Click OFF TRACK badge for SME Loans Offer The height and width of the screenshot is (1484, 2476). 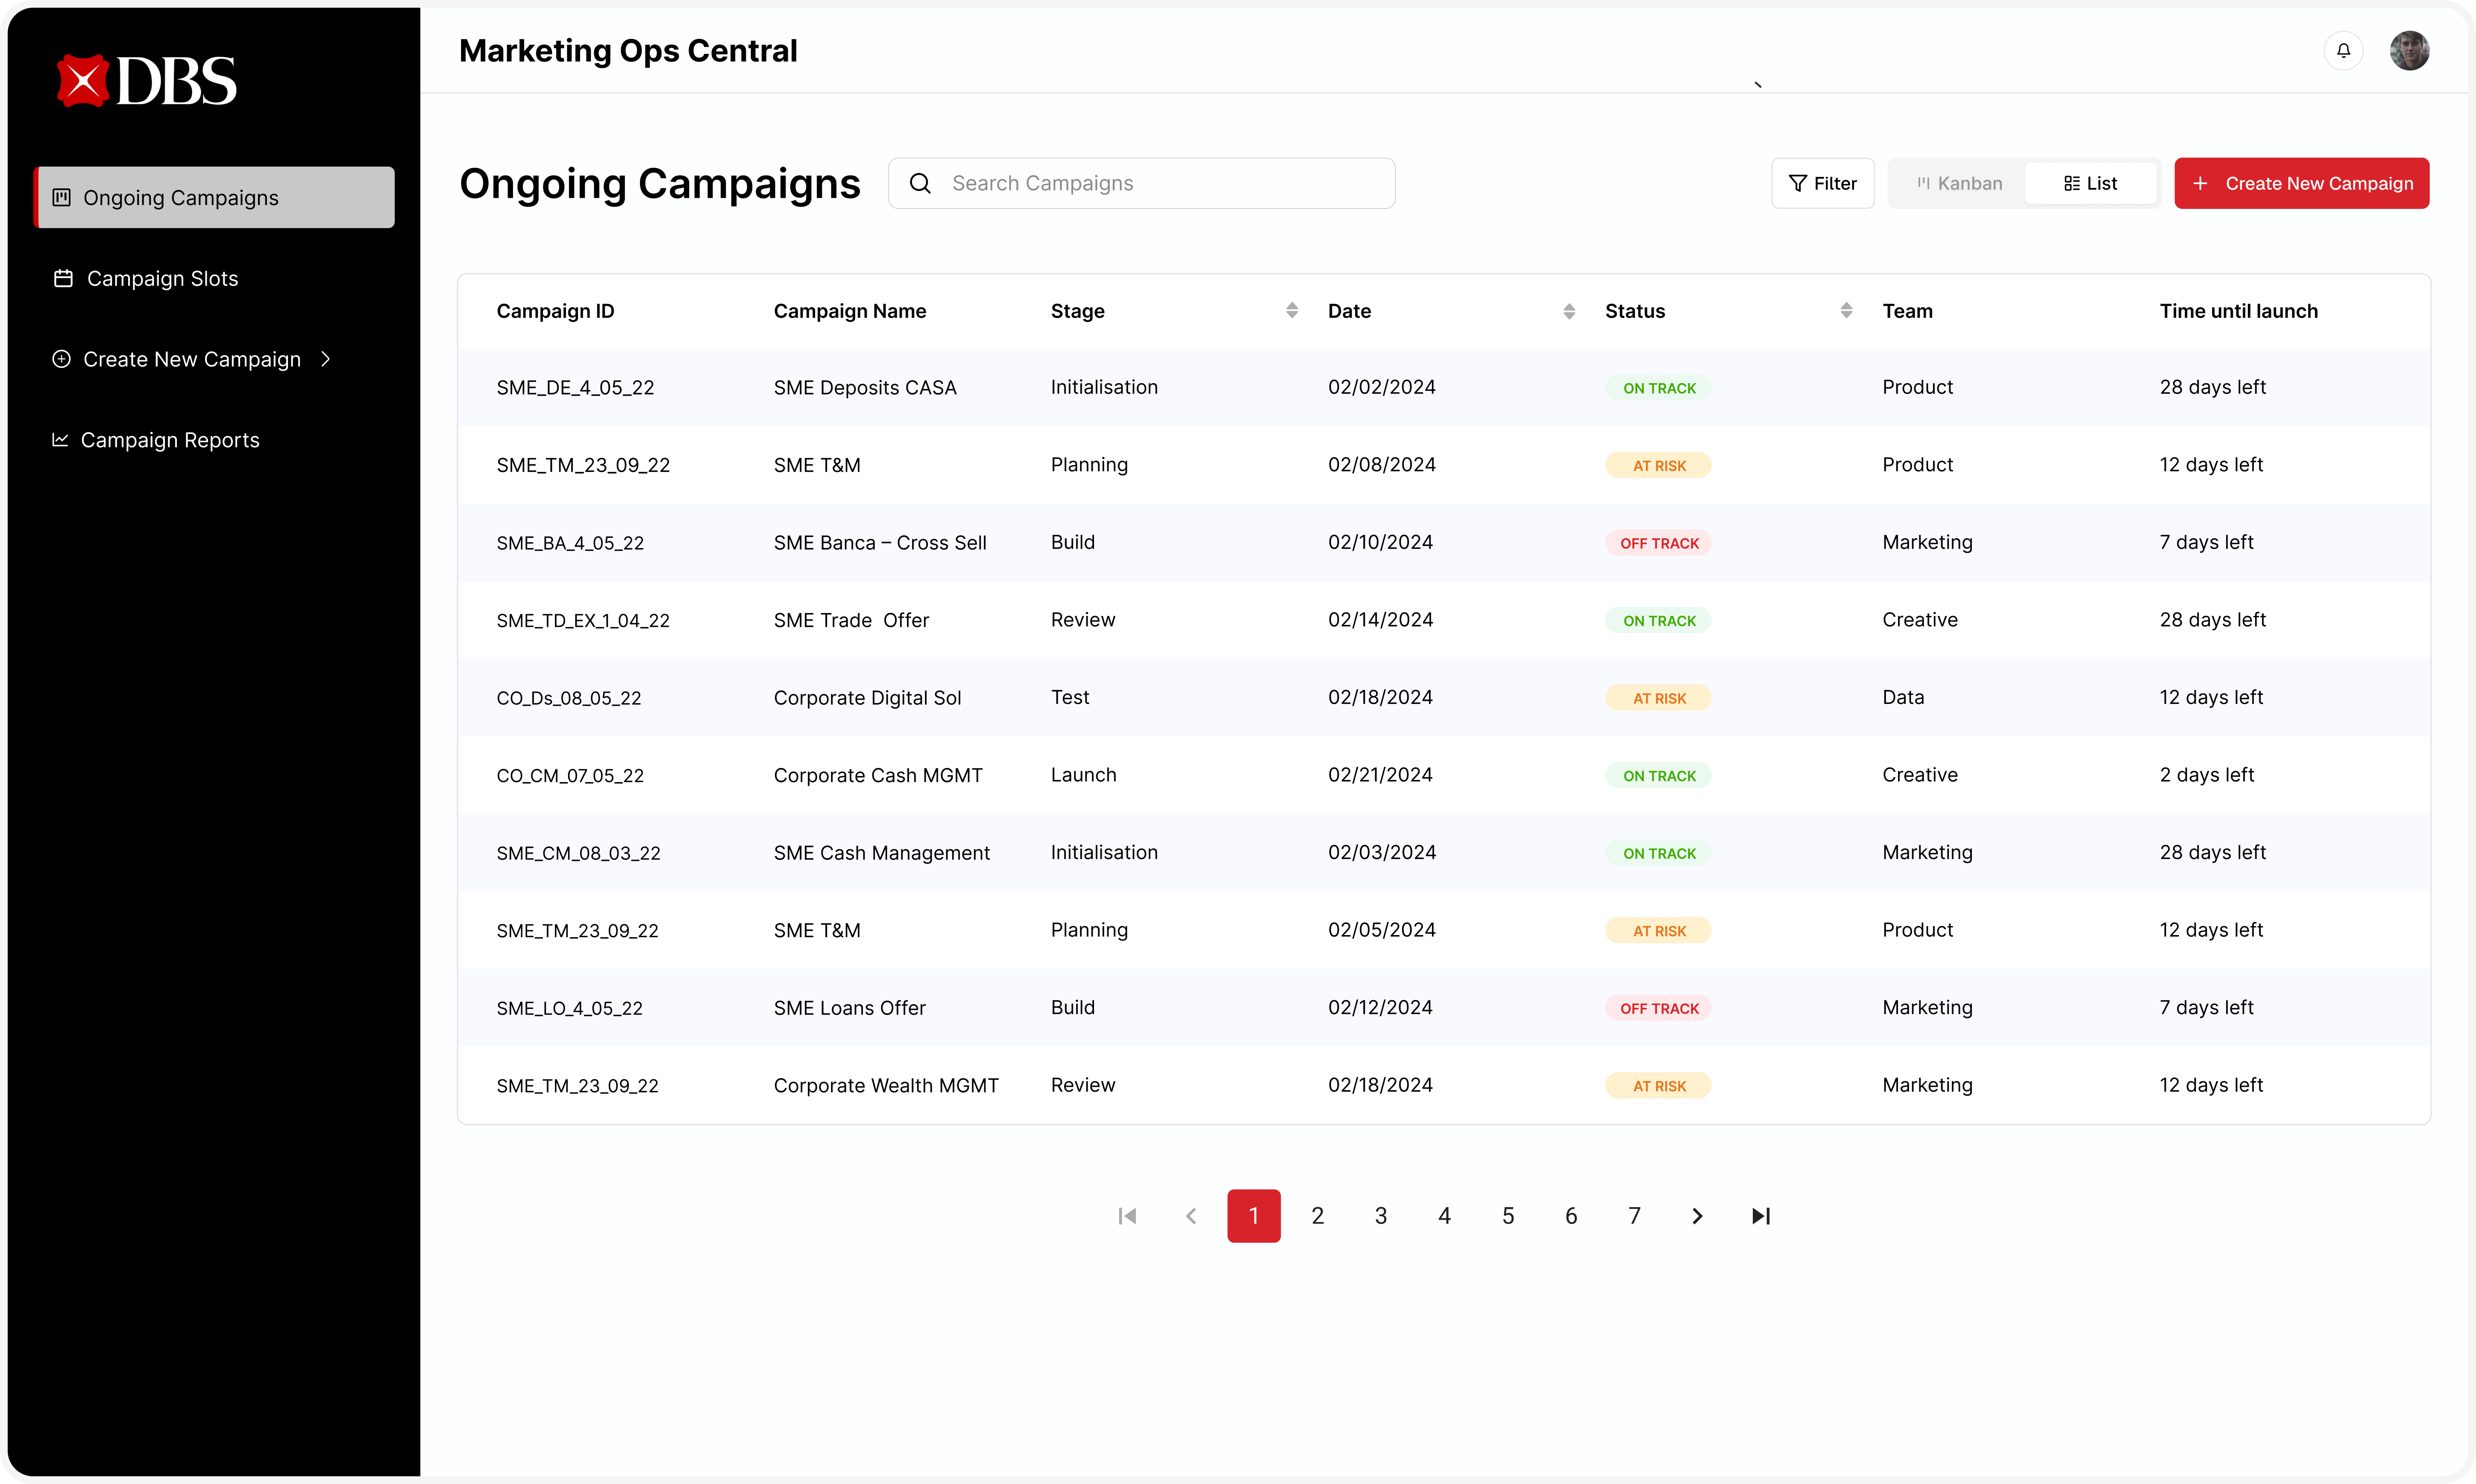click(1658, 1008)
